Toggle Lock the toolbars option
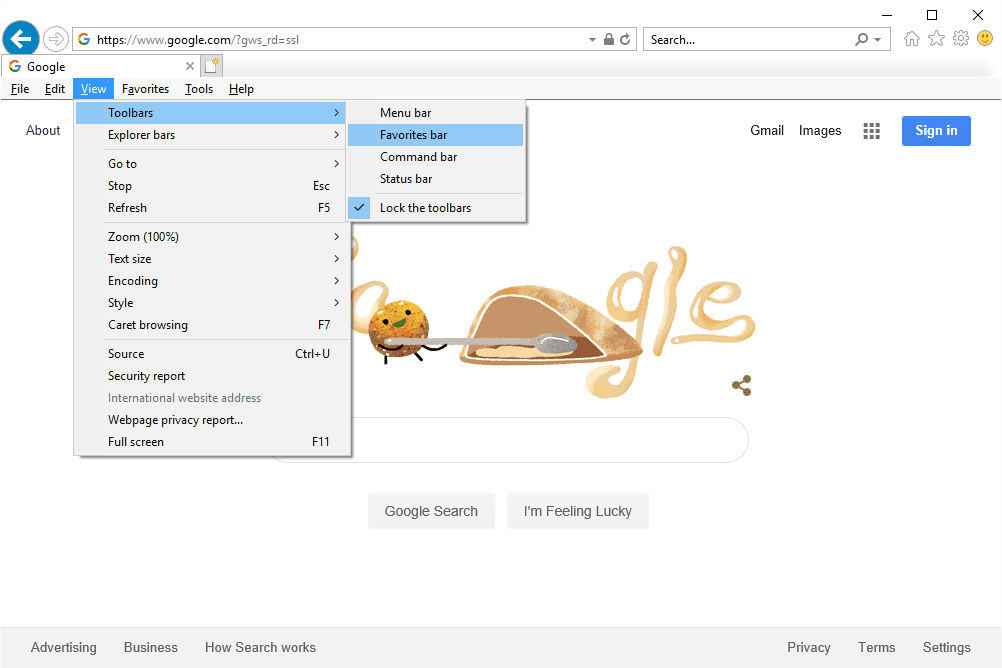The width and height of the screenshot is (1002, 668). click(425, 208)
